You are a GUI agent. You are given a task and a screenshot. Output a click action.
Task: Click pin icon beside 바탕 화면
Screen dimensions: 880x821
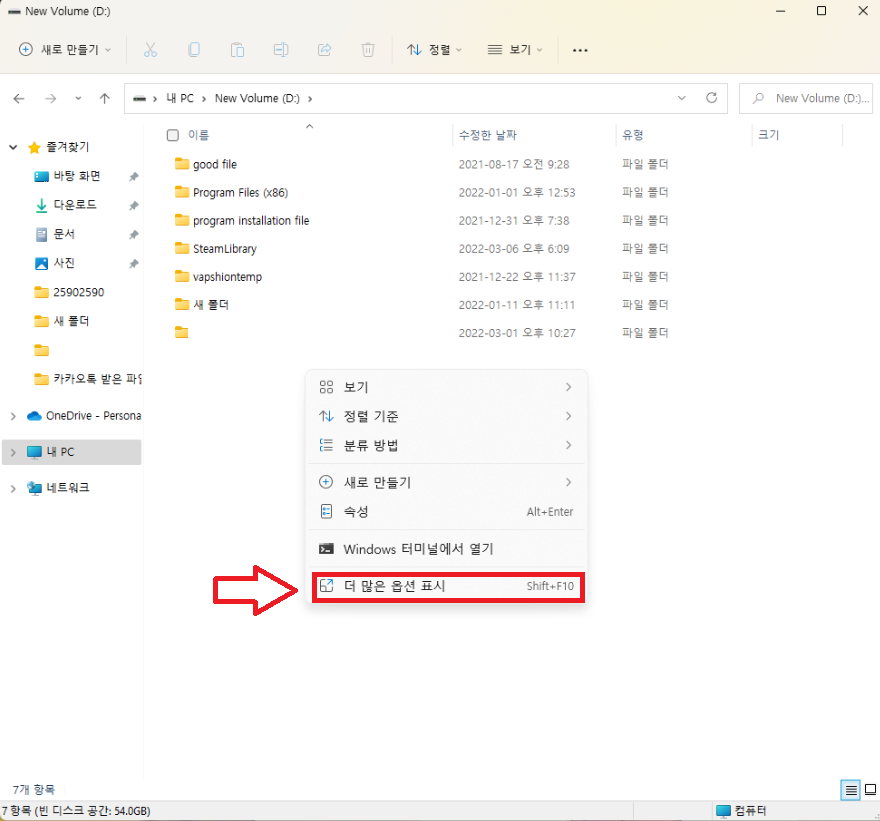[x=134, y=177]
